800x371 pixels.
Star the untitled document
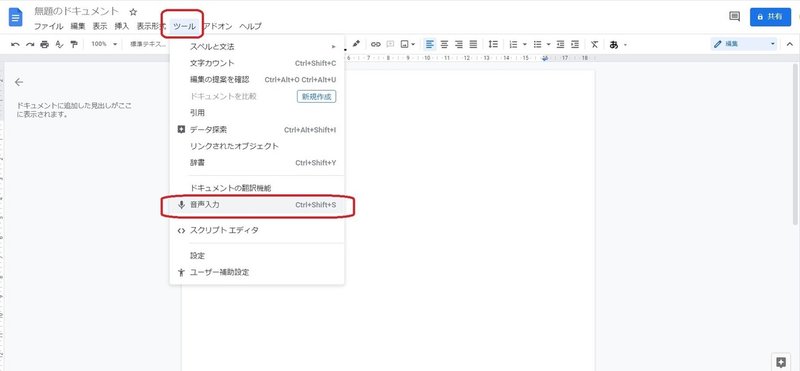pos(133,12)
